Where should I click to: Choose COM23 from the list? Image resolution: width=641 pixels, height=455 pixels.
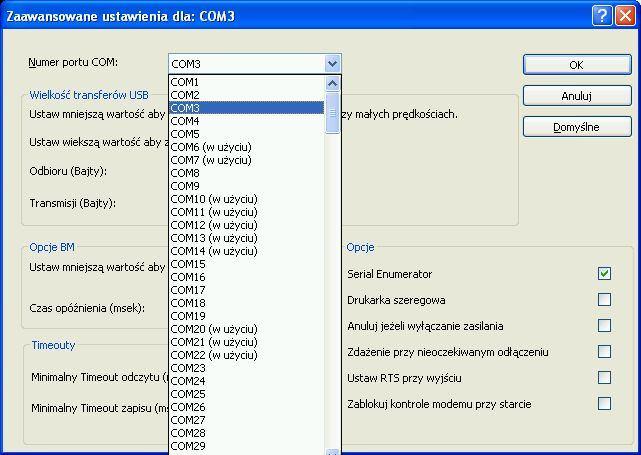(x=247, y=368)
